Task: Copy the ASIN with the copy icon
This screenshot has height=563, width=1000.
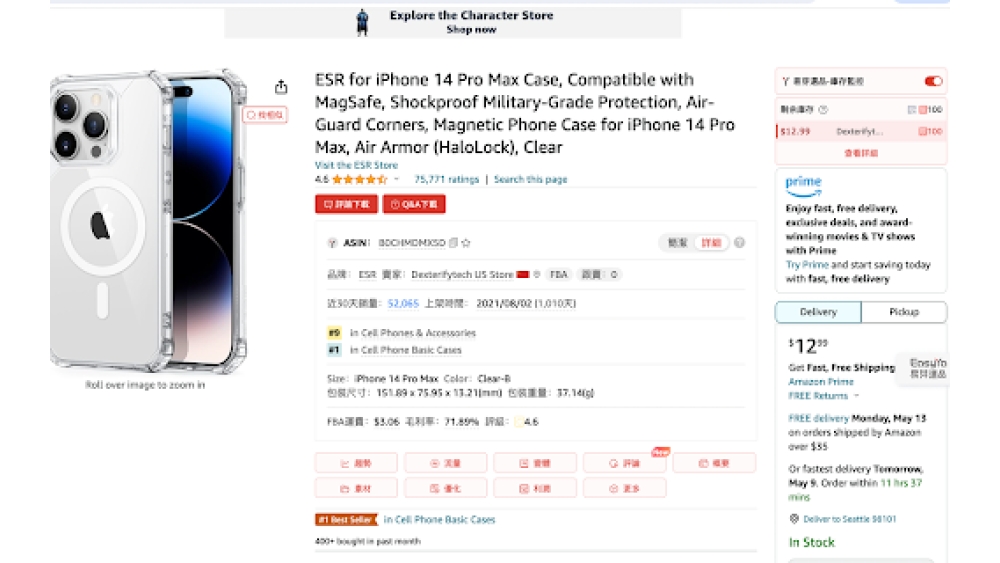Action: pos(453,243)
